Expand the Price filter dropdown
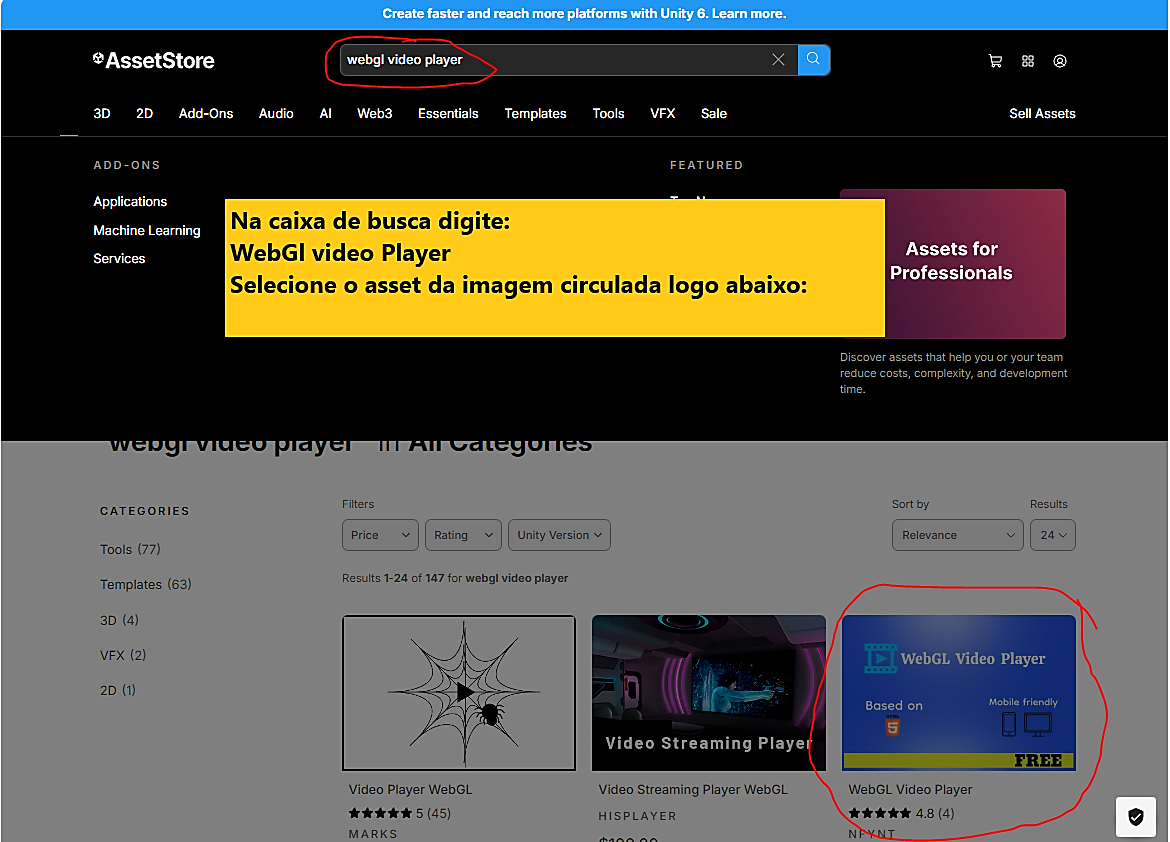 (x=380, y=535)
